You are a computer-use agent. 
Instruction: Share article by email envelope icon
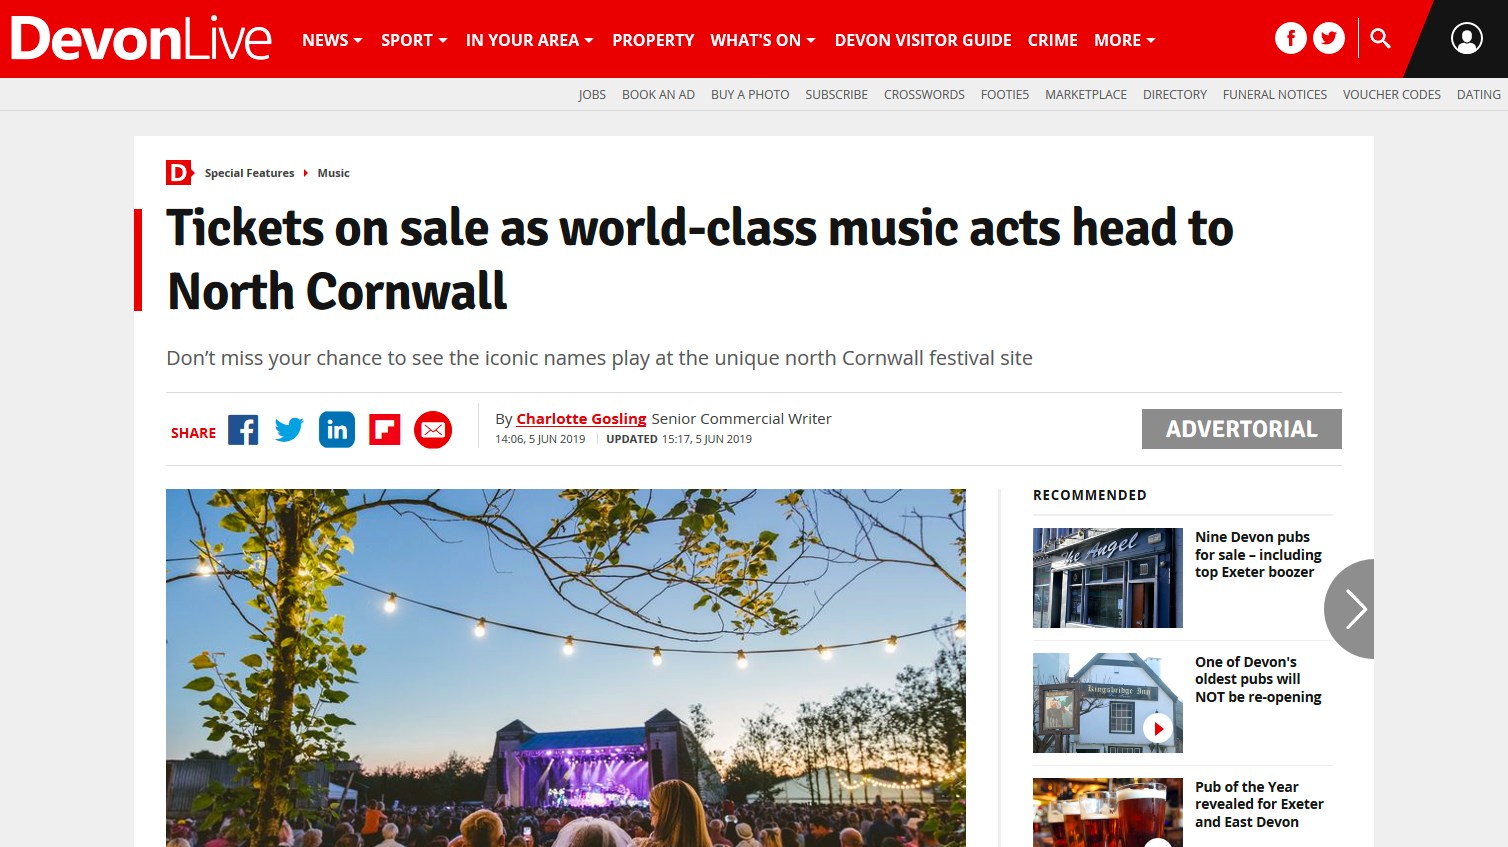click(x=433, y=430)
